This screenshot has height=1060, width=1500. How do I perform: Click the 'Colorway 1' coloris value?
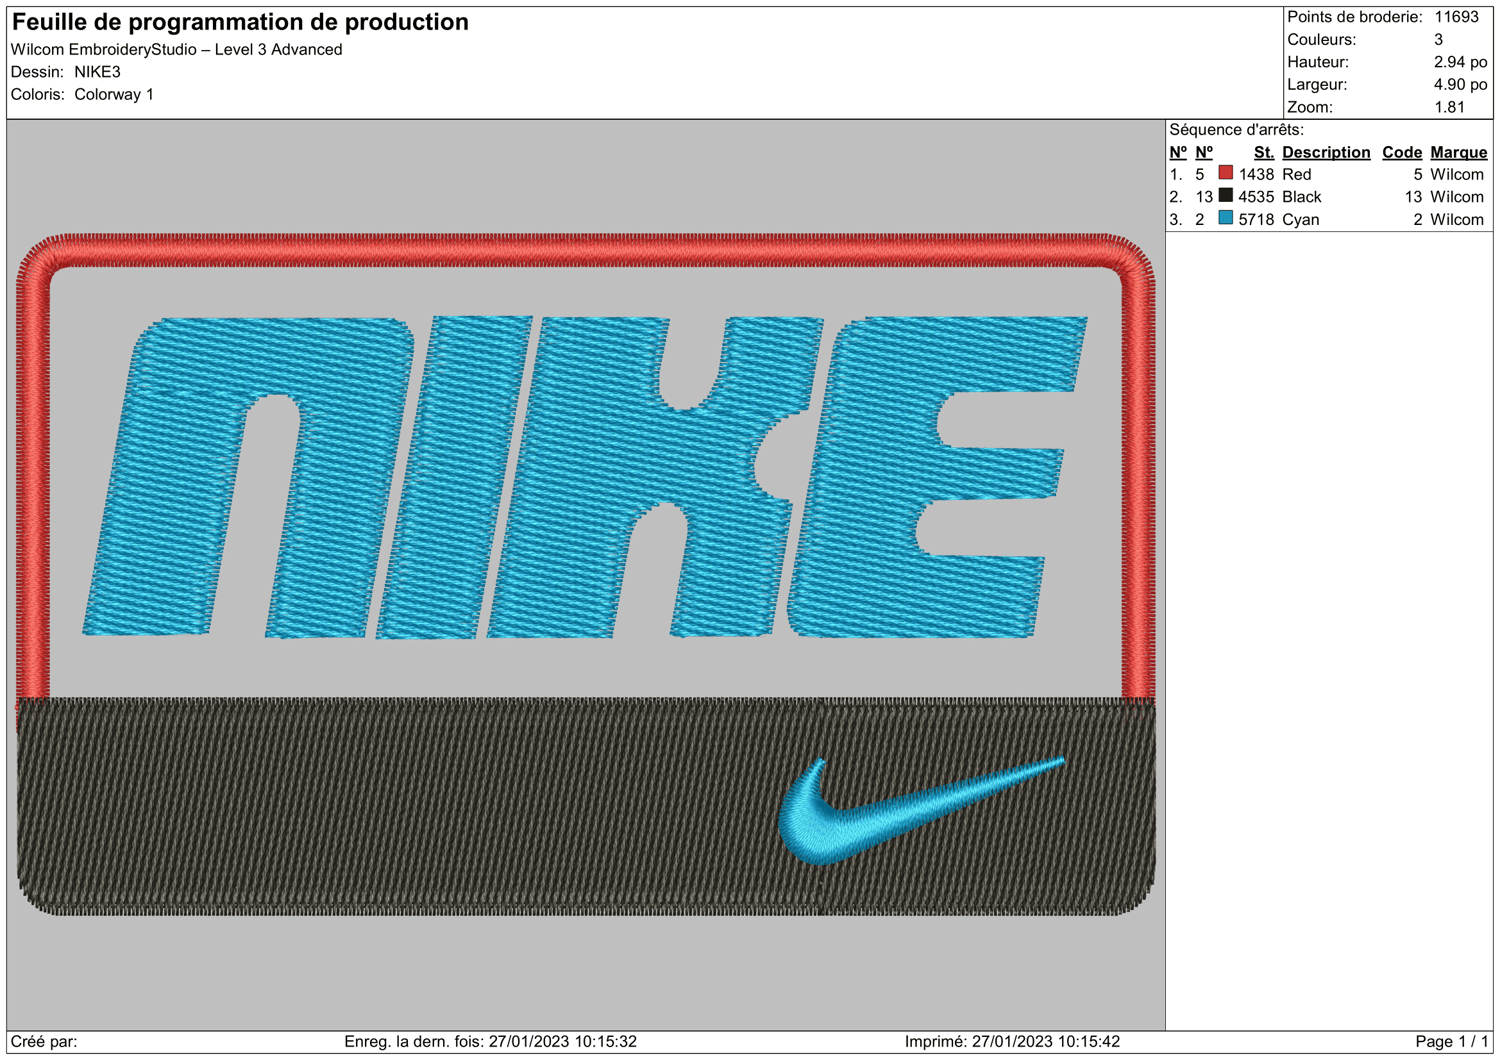point(114,94)
